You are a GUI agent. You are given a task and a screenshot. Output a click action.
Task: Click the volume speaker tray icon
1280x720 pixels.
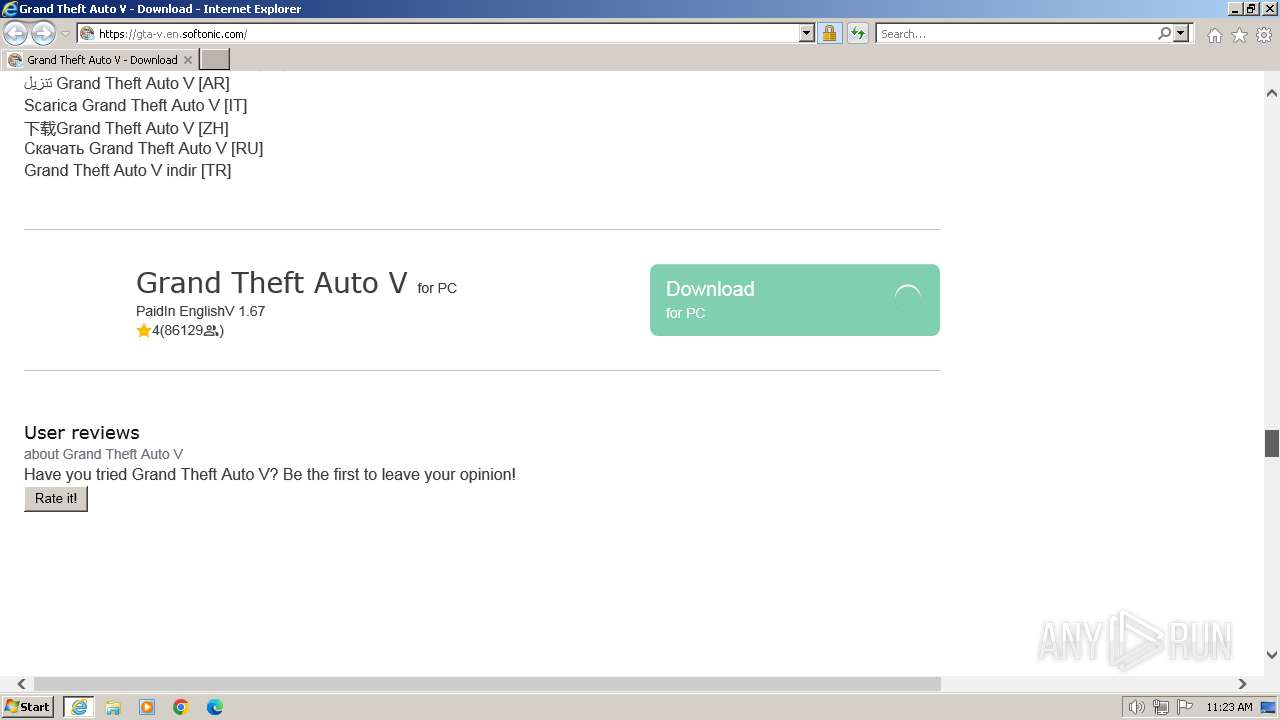click(1137, 707)
